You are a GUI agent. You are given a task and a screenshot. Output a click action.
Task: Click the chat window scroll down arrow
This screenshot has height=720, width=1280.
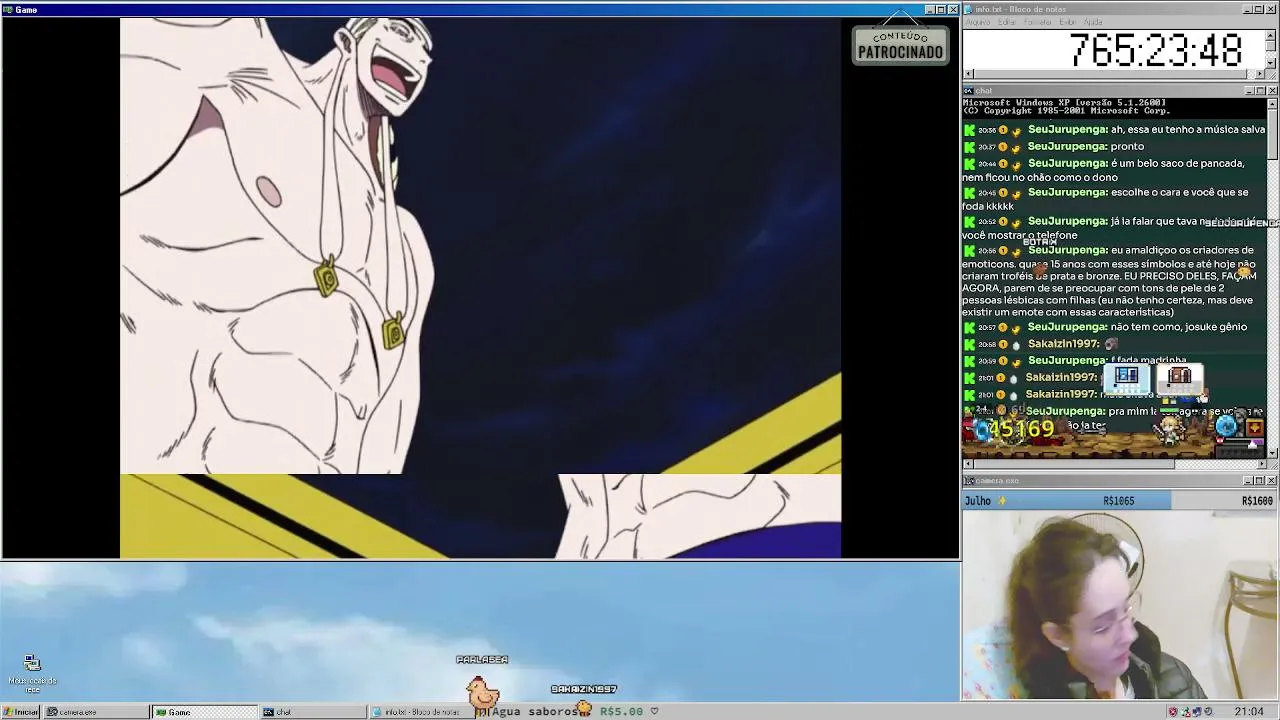[1272, 453]
